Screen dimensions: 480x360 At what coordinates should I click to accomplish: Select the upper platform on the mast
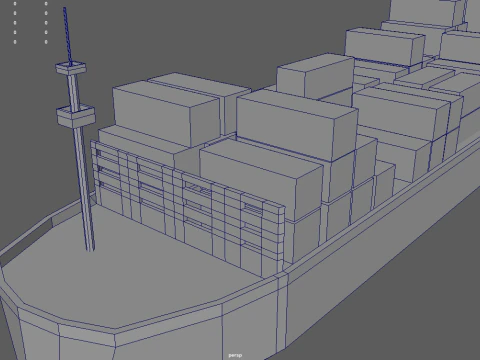pyautogui.click(x=71, y=68)
